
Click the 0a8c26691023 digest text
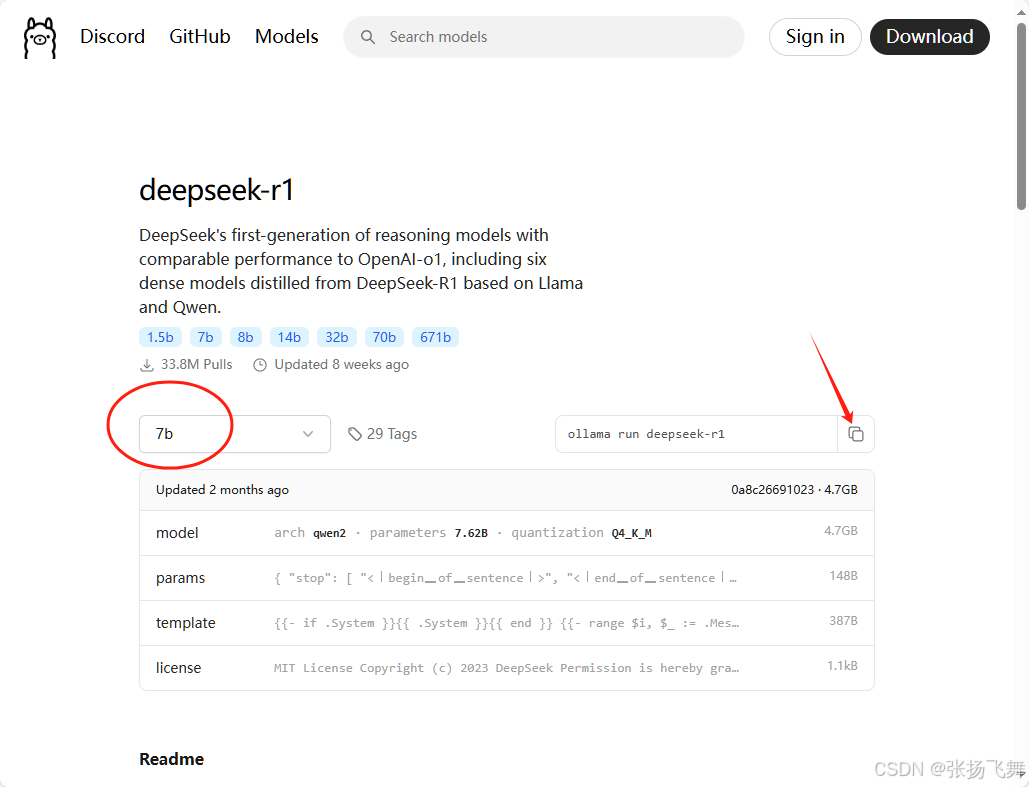point(772,490)
